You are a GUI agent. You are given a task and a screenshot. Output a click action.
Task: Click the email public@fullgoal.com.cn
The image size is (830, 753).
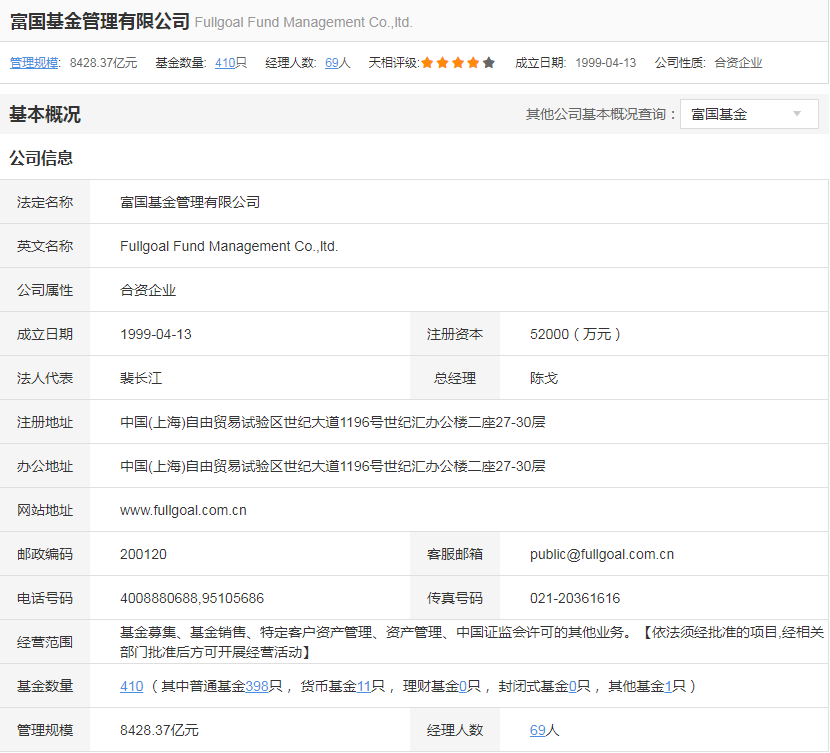[601, 554]
